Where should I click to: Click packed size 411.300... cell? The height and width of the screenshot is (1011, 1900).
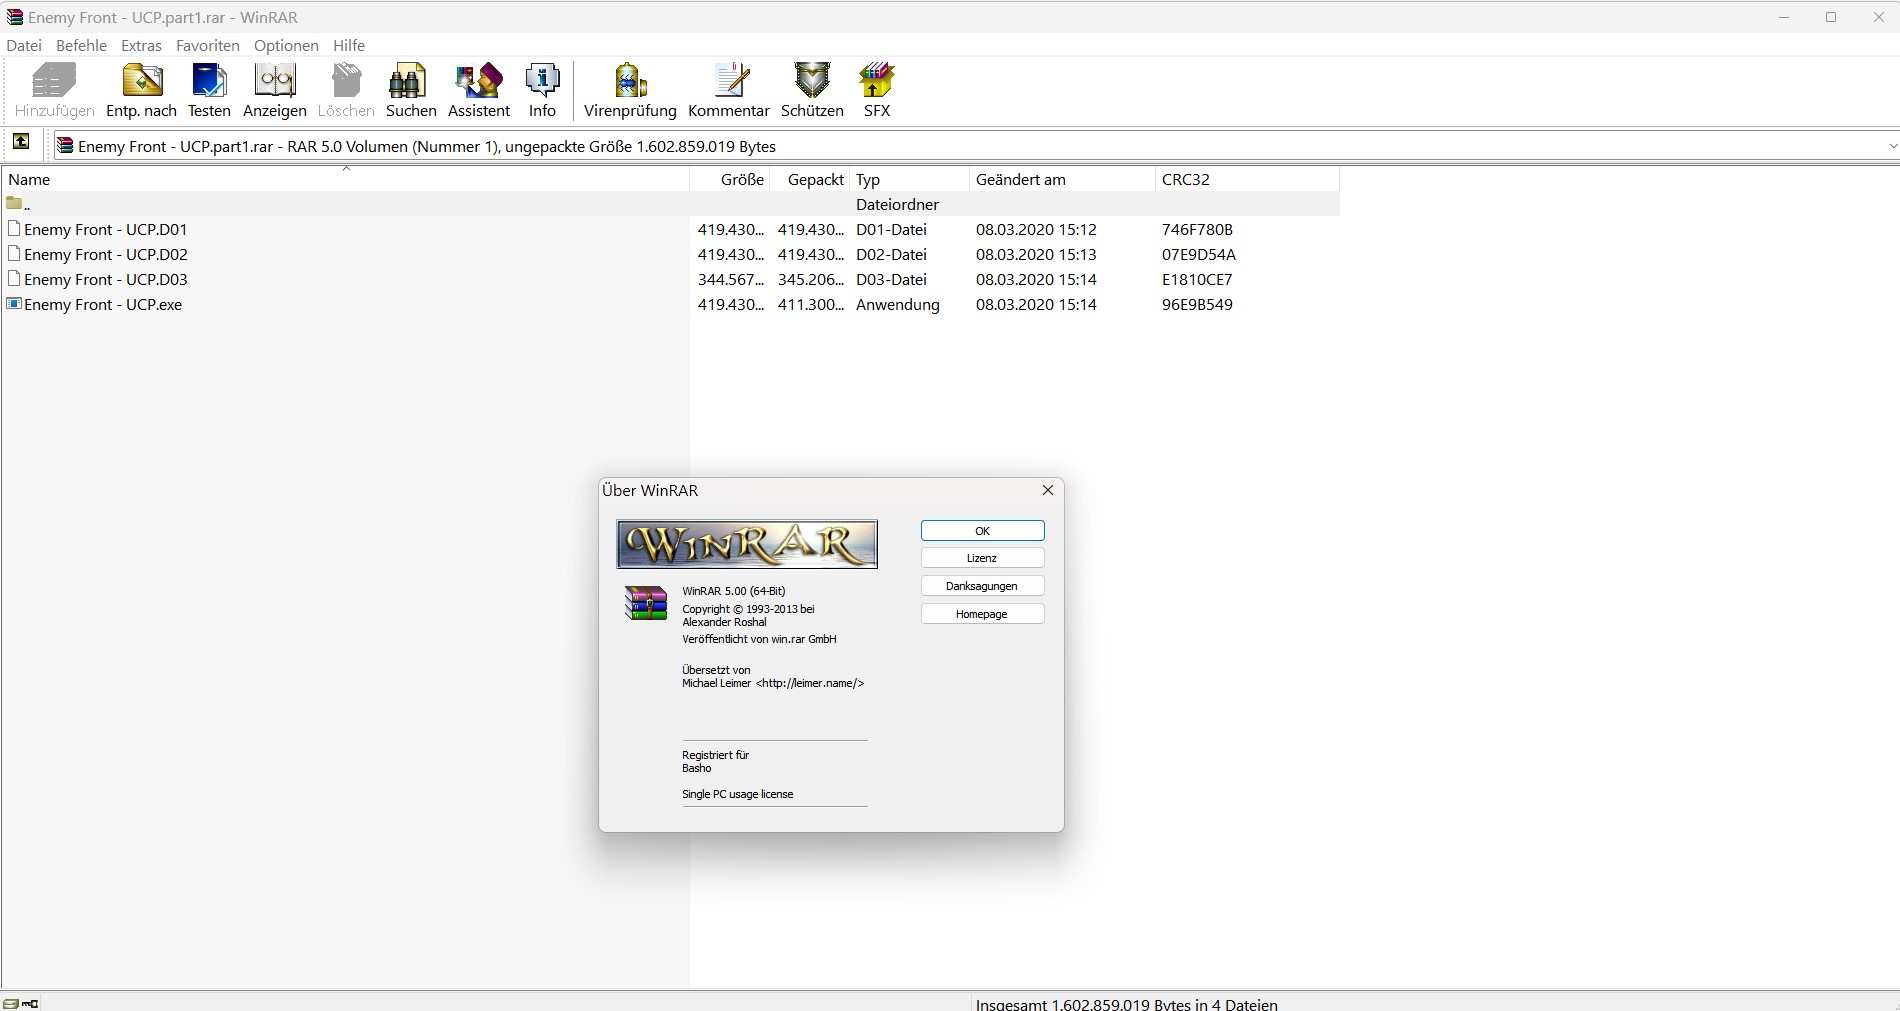tap(811, 304)
